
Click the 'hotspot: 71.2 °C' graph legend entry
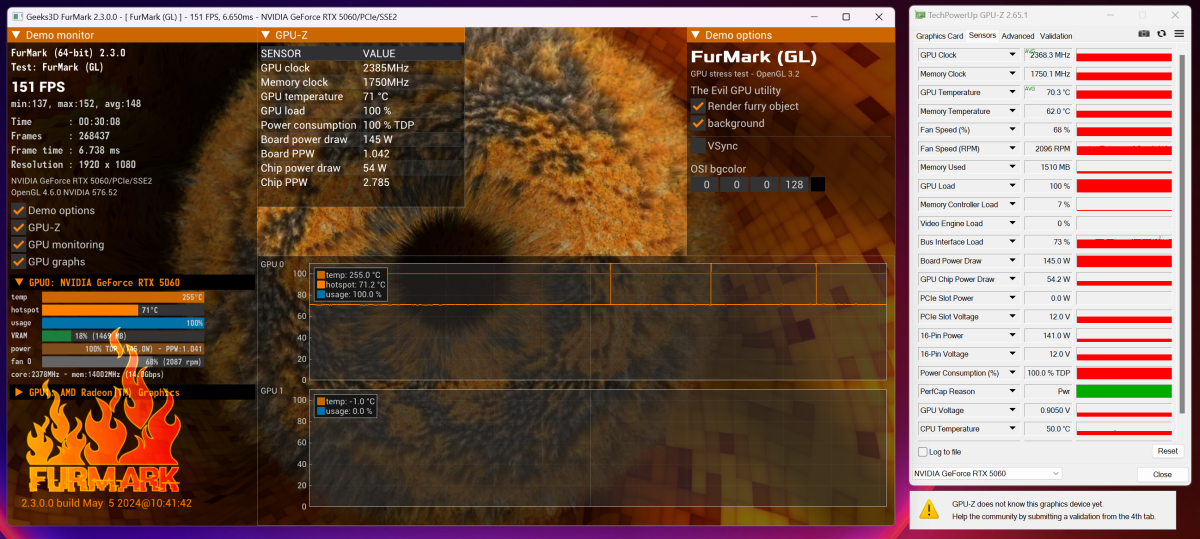click(x=351, y=285)
